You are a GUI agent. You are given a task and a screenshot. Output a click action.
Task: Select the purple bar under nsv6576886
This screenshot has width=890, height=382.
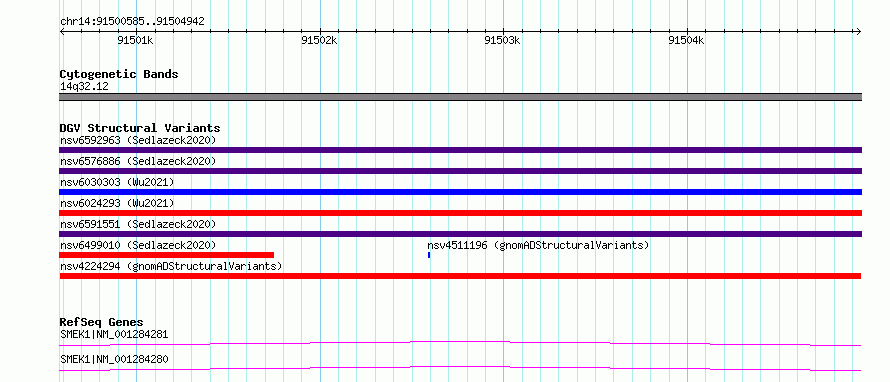460,171
